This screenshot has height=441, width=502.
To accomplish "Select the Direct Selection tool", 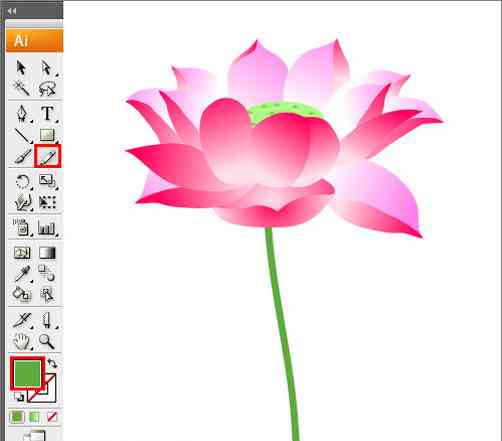I will (x=47, y=68).
